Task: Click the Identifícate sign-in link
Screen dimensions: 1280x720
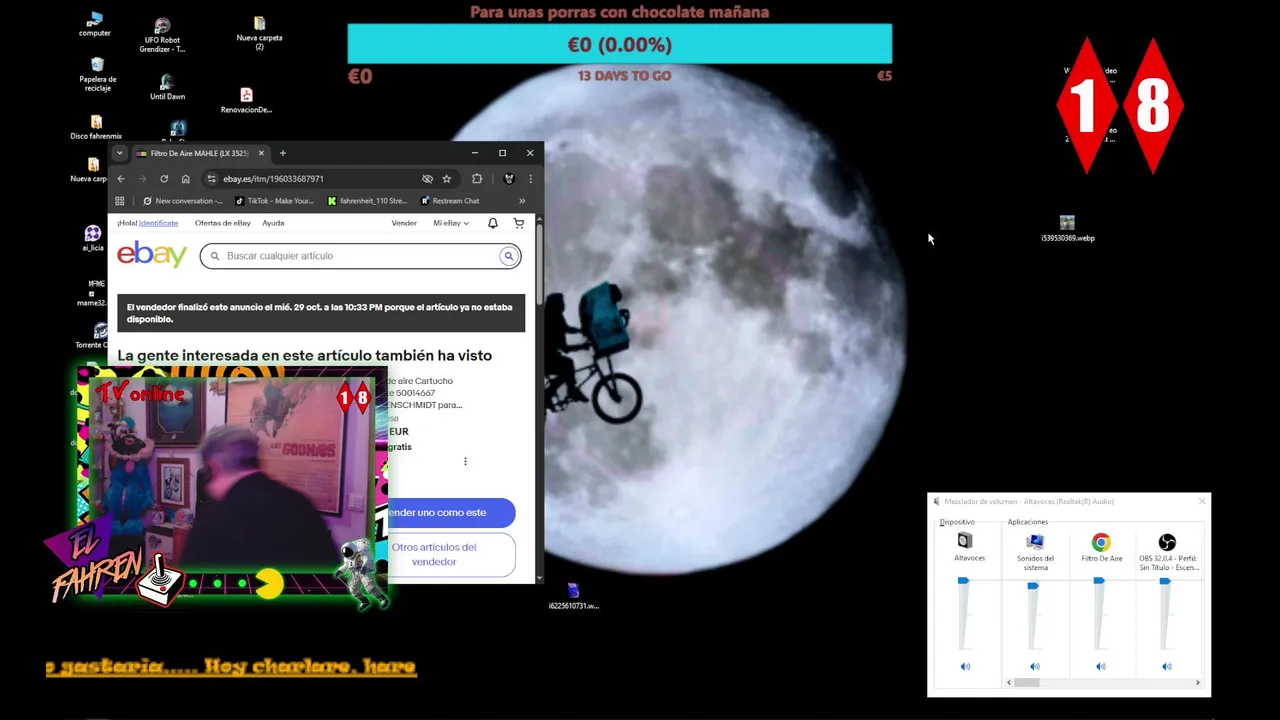Action: point(158,223)
